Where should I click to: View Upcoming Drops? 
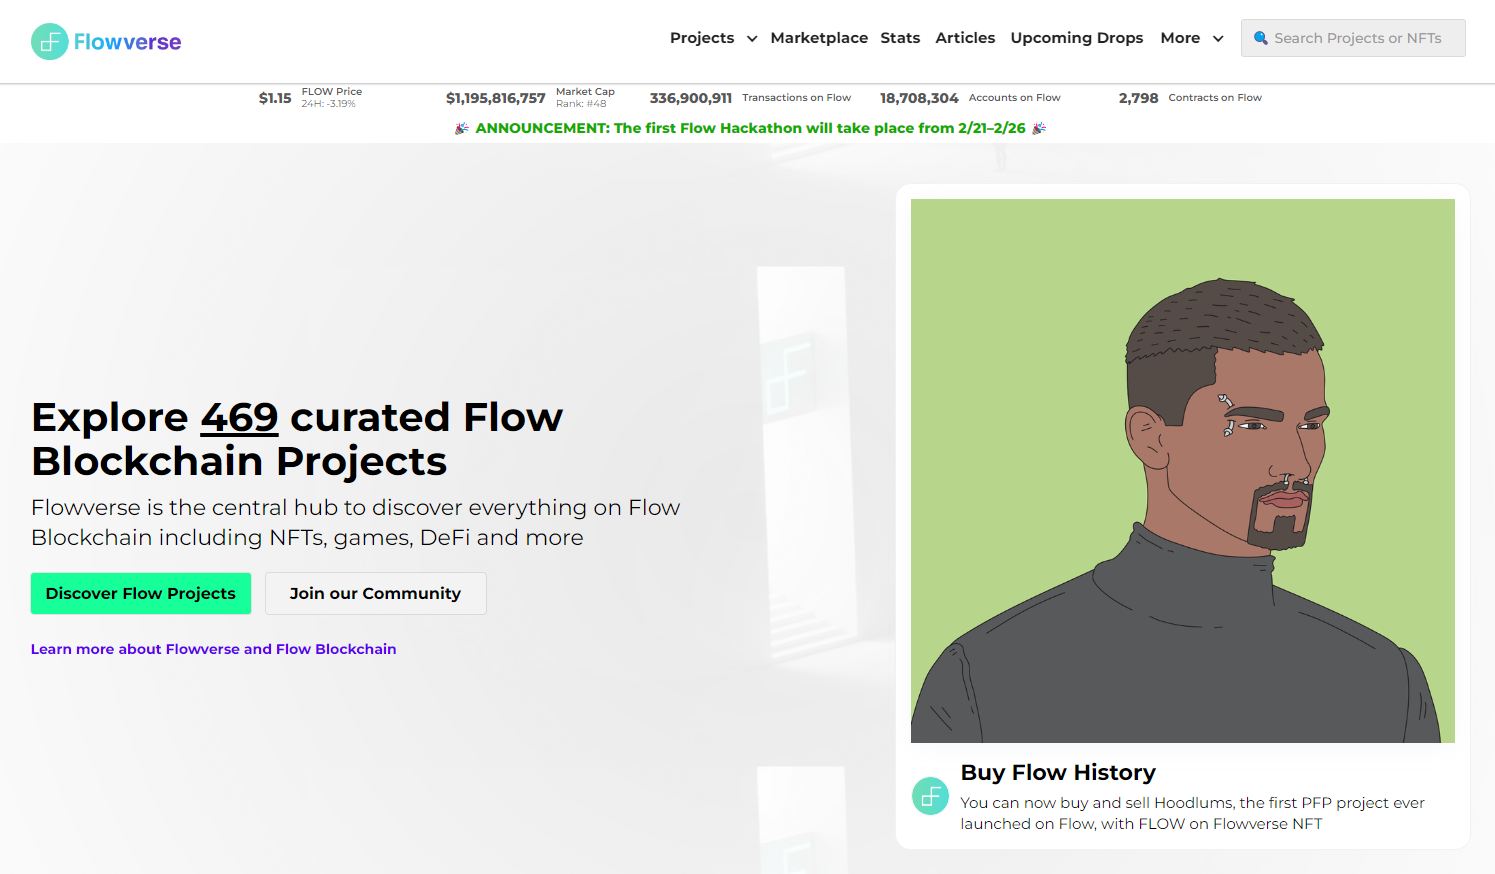pyautogui.click(x=1077, y=38)
